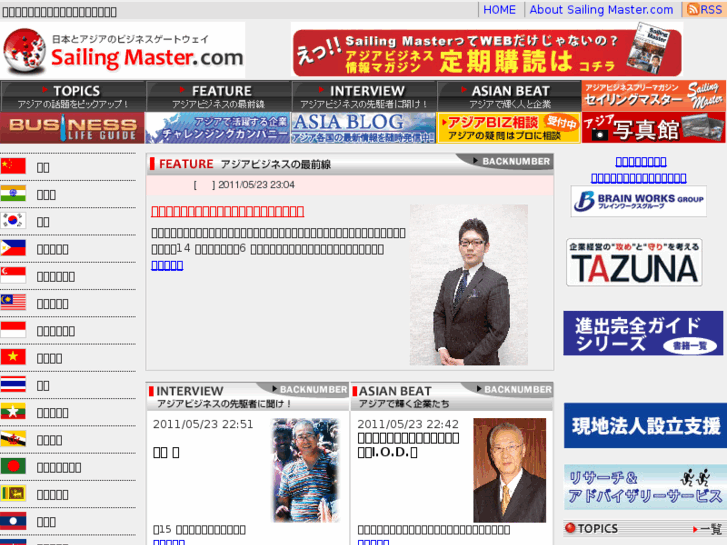Viewport: 727px width, 545px height.
Task: Go to the HOME link
Action: click(x=499, y=10)
